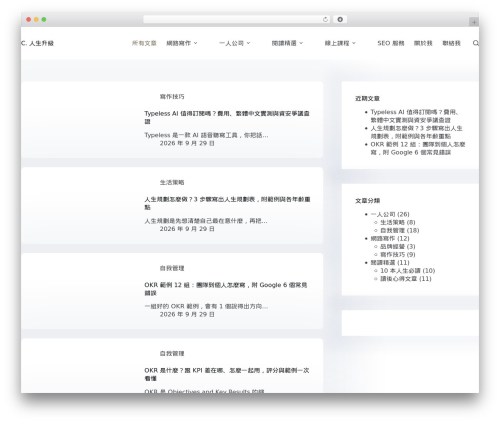Screen dimensions: 500x423
Task: Close the browser window with the red button
Action: pyautogui.click(x=29, y=19)
